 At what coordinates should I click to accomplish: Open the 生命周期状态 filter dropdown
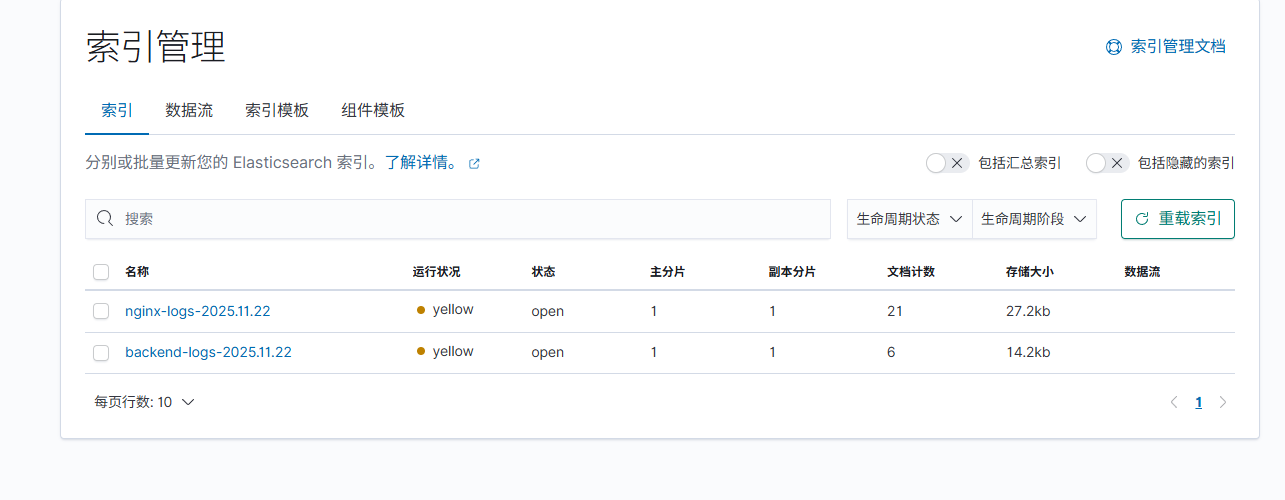point(909,219)
